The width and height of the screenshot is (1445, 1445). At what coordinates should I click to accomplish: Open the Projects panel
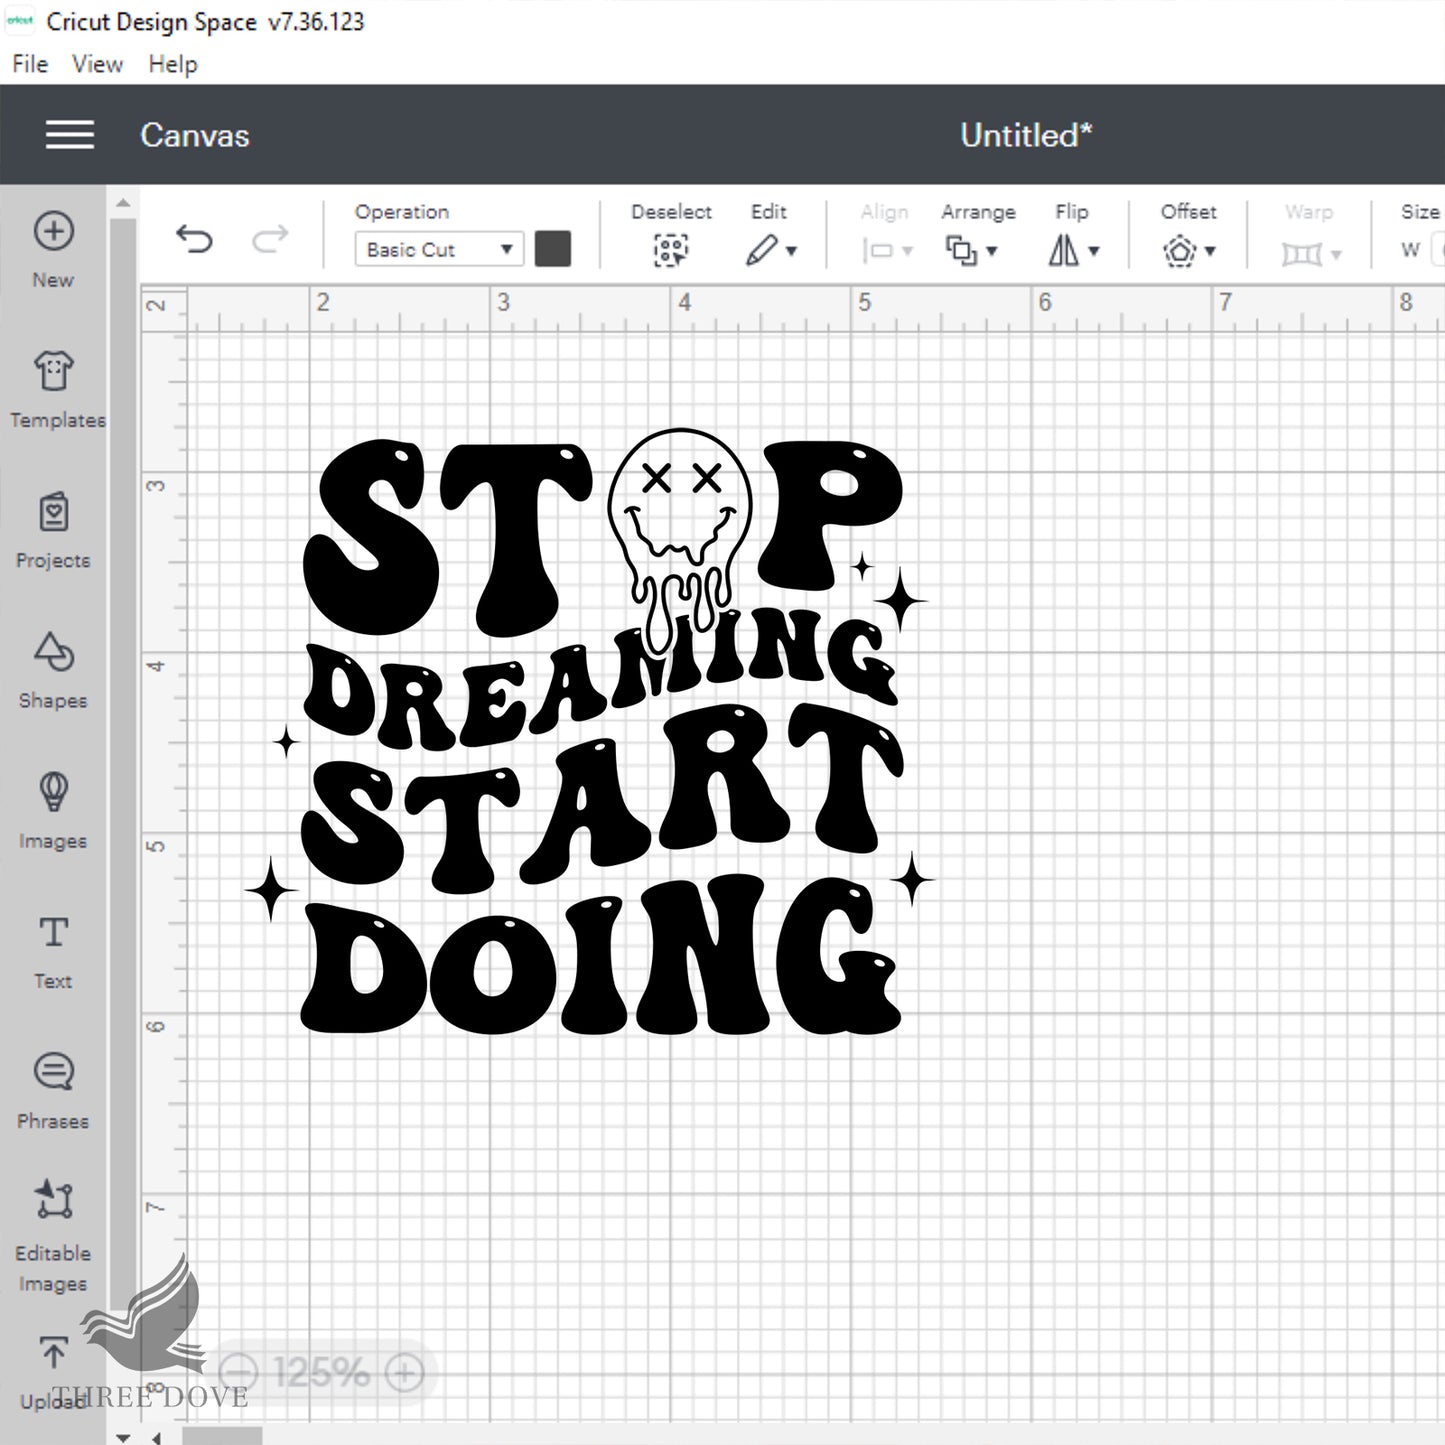coord(53,530)
